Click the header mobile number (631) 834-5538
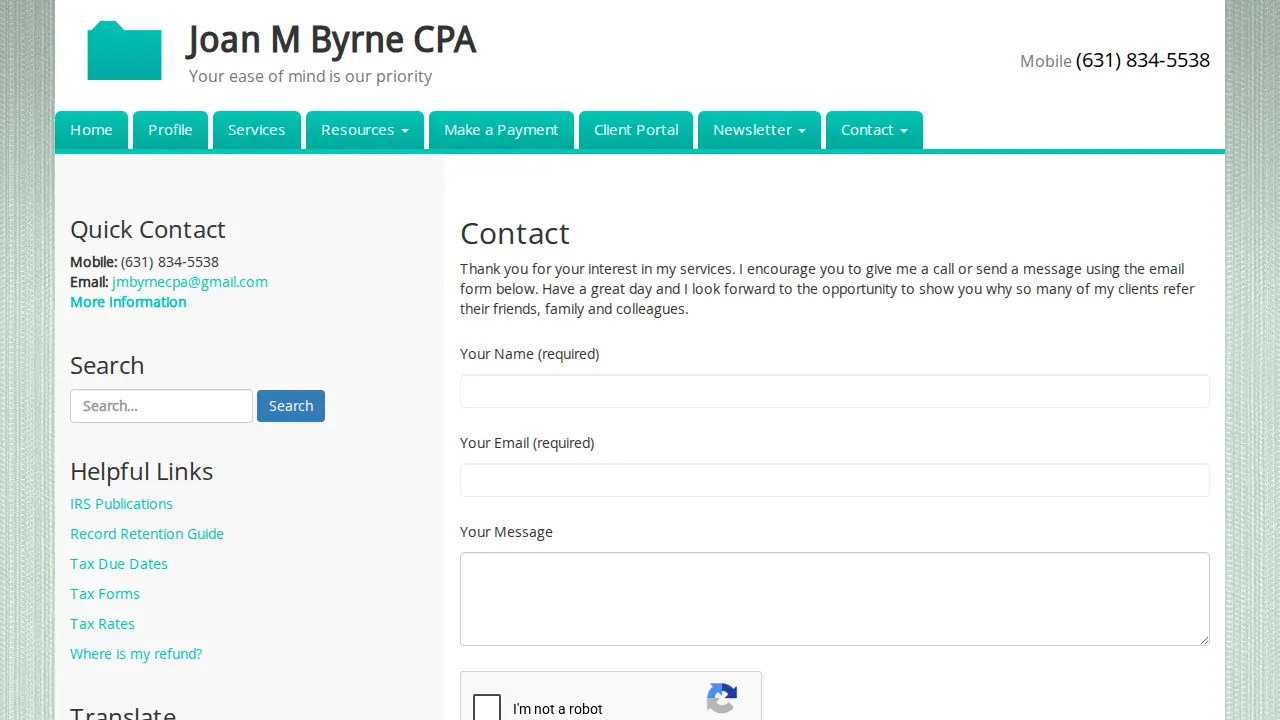Image resolution: width=1280 pixels, height=720 pixels. (x=1143, y=60)
